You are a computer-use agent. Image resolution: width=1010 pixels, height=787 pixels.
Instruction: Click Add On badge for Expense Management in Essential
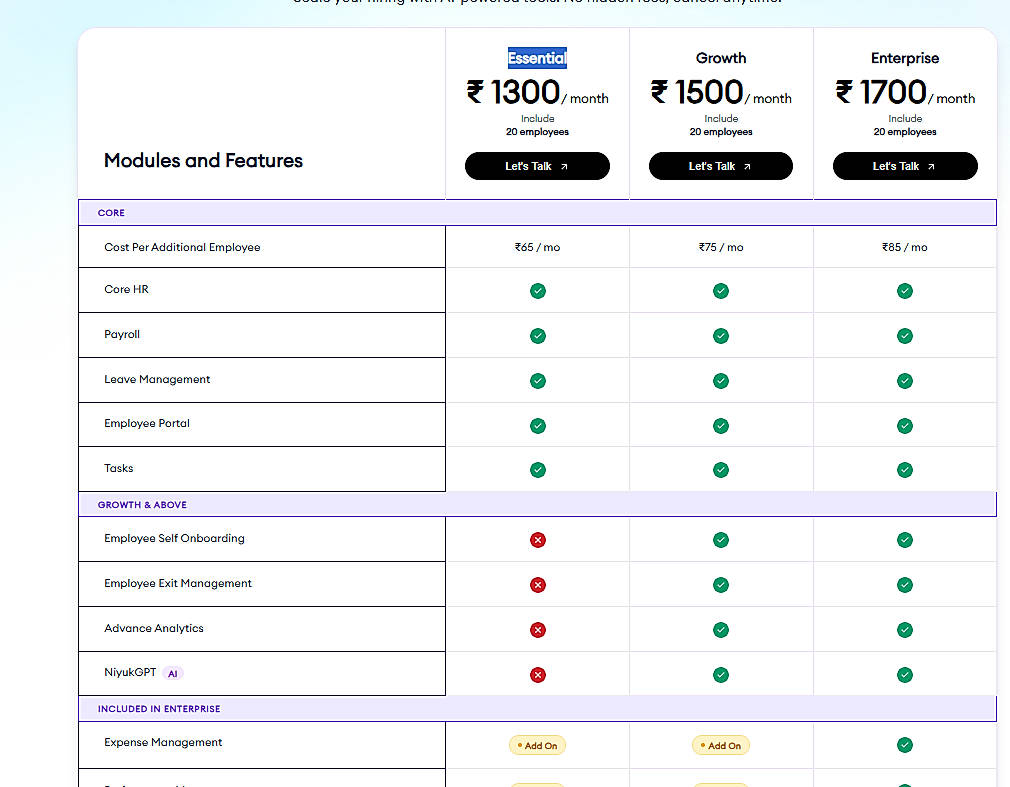coord(537,746)
